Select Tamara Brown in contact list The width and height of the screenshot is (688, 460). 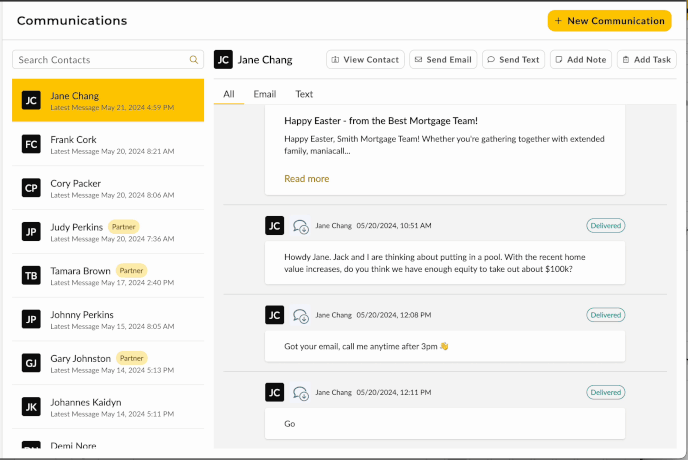click(x=108, y=276)
